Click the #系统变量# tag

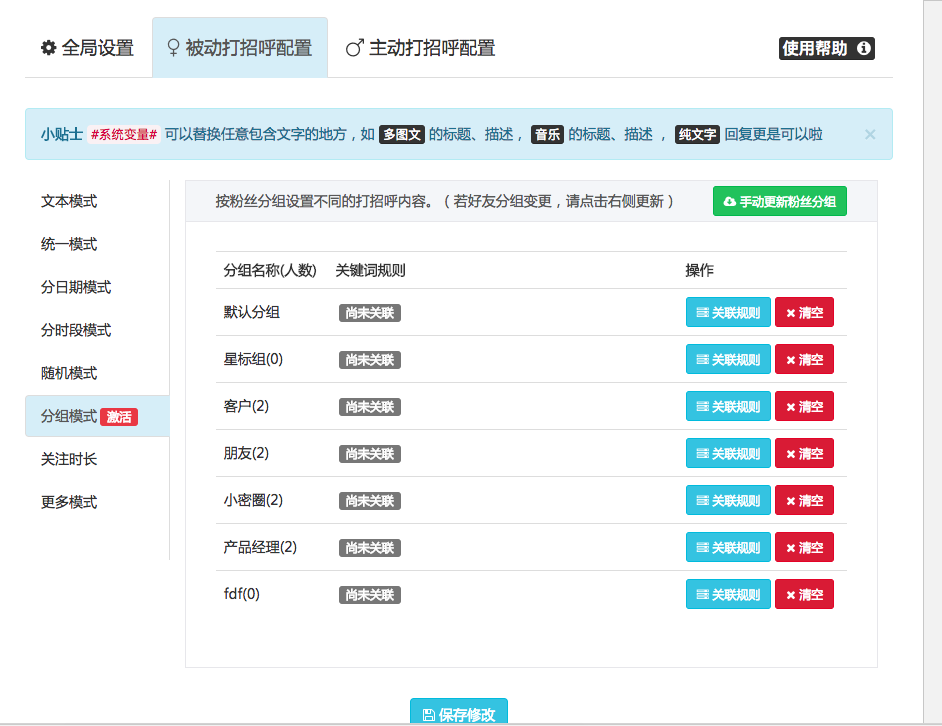(124, 135)
